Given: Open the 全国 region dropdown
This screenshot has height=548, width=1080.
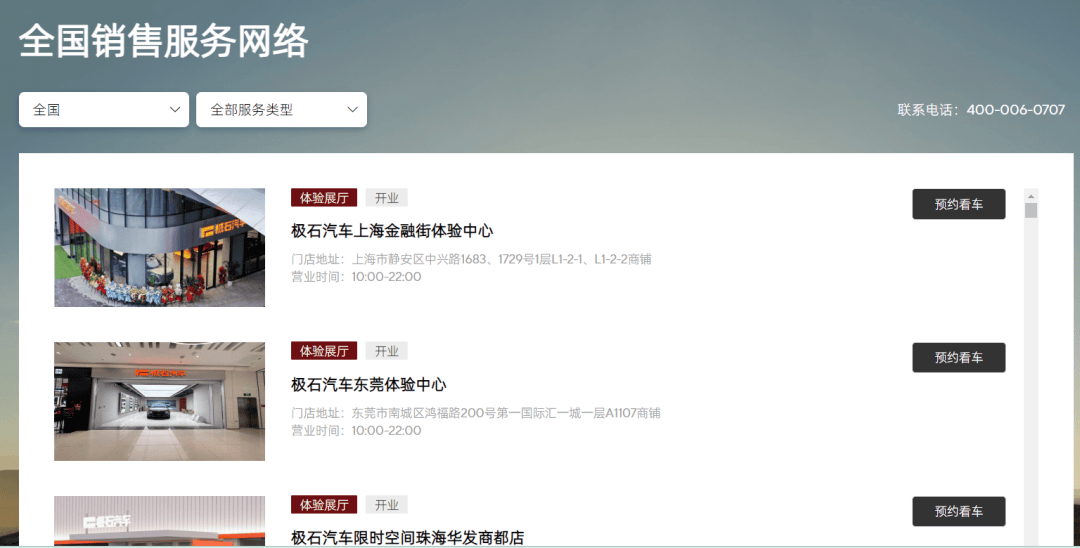Looking at the screenshot, I should coord(104,109).
